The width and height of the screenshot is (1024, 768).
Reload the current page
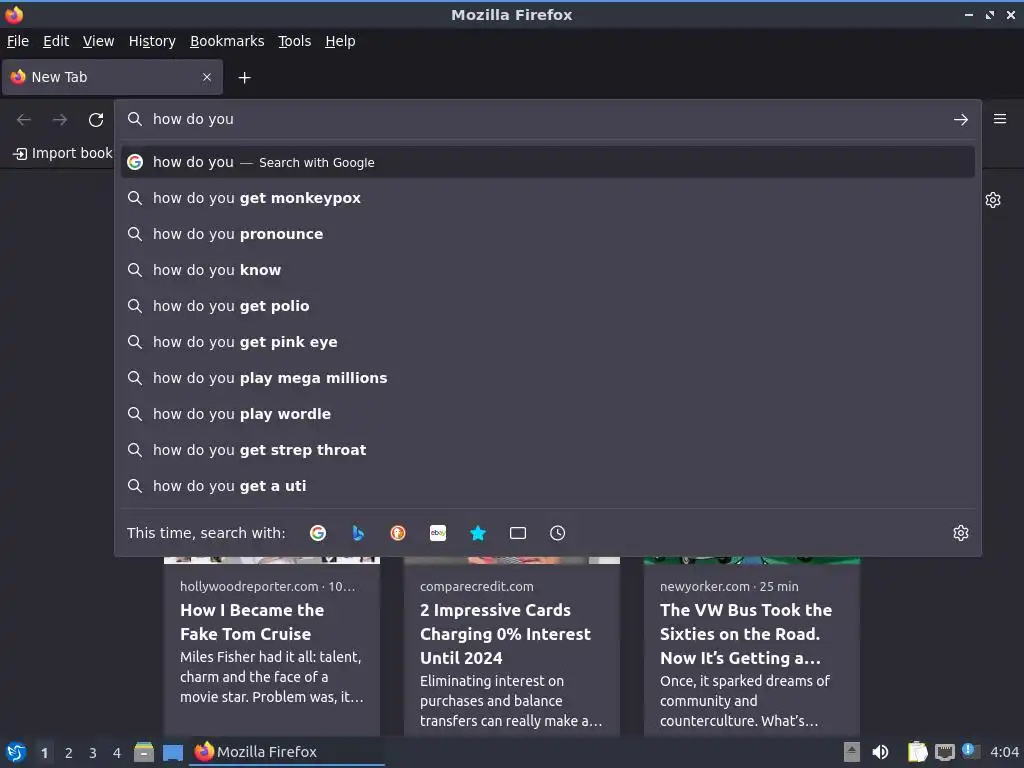(x=96, y=120)
